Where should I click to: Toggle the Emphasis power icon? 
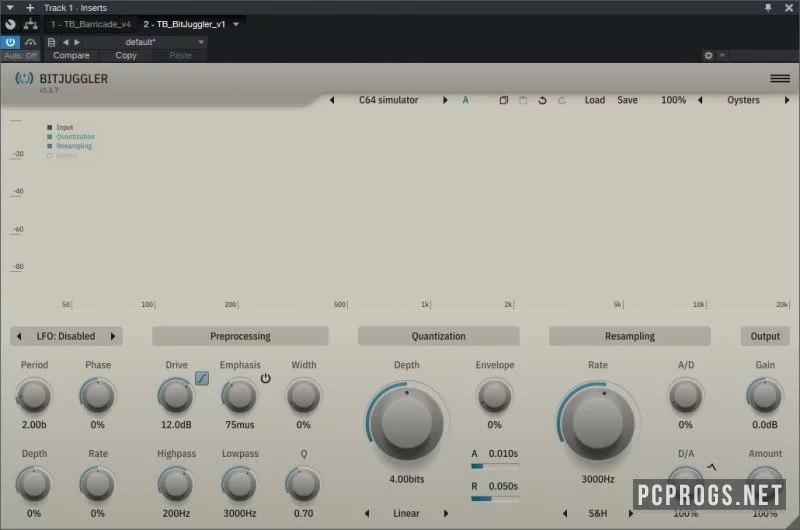point(265,378)
